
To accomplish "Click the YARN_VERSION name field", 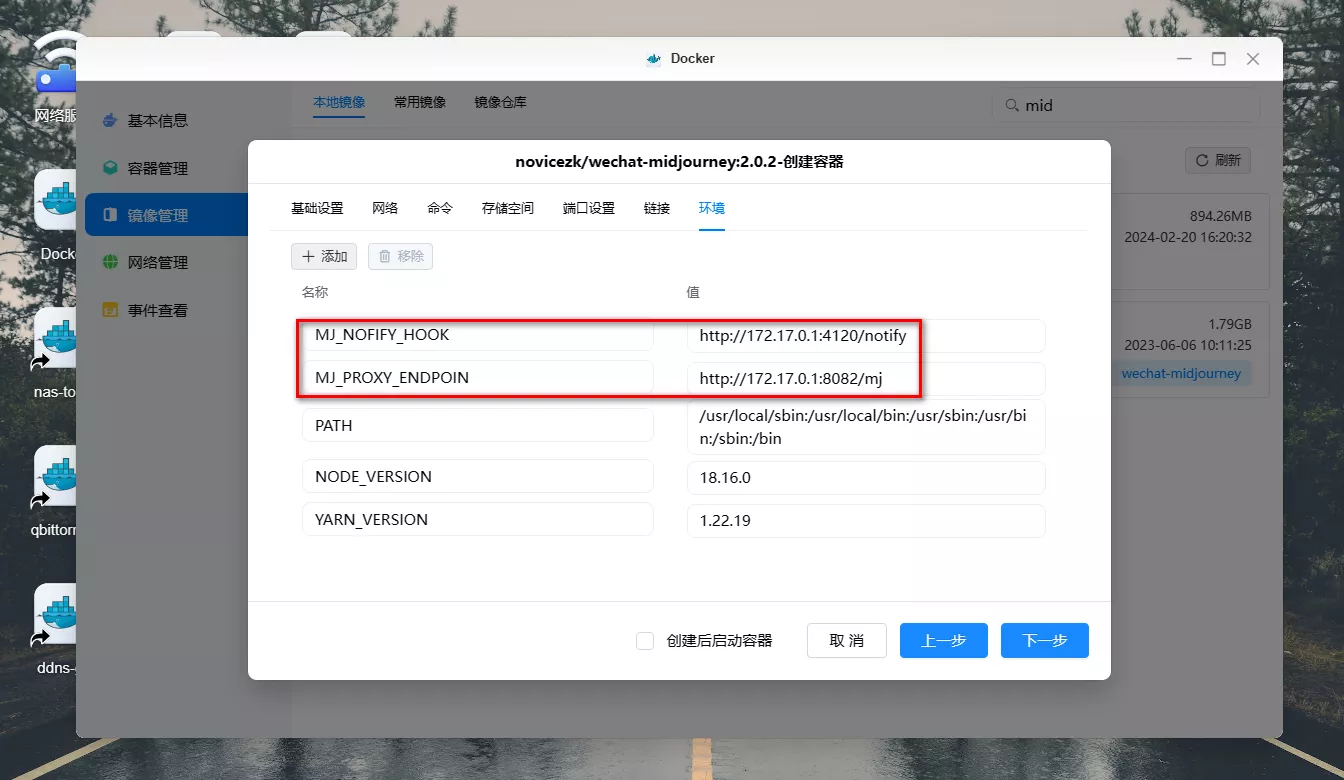I will coord(478,519).
